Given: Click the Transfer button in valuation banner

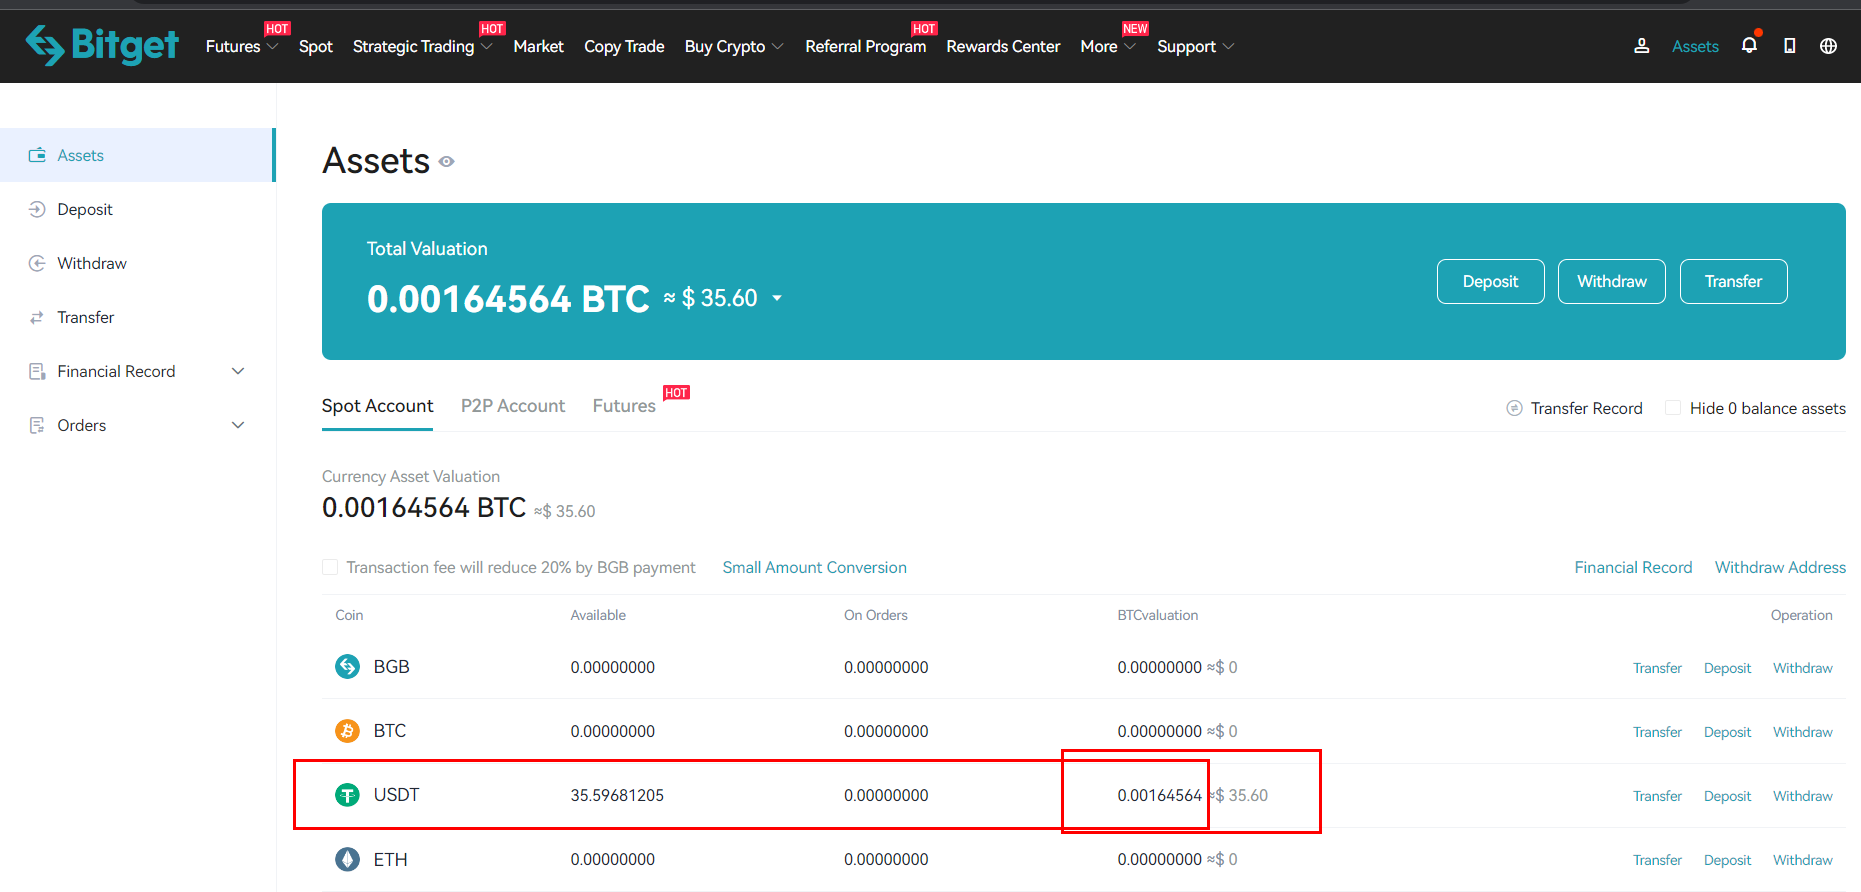Looking at the screenshot, I should [x=1733, y=281].
